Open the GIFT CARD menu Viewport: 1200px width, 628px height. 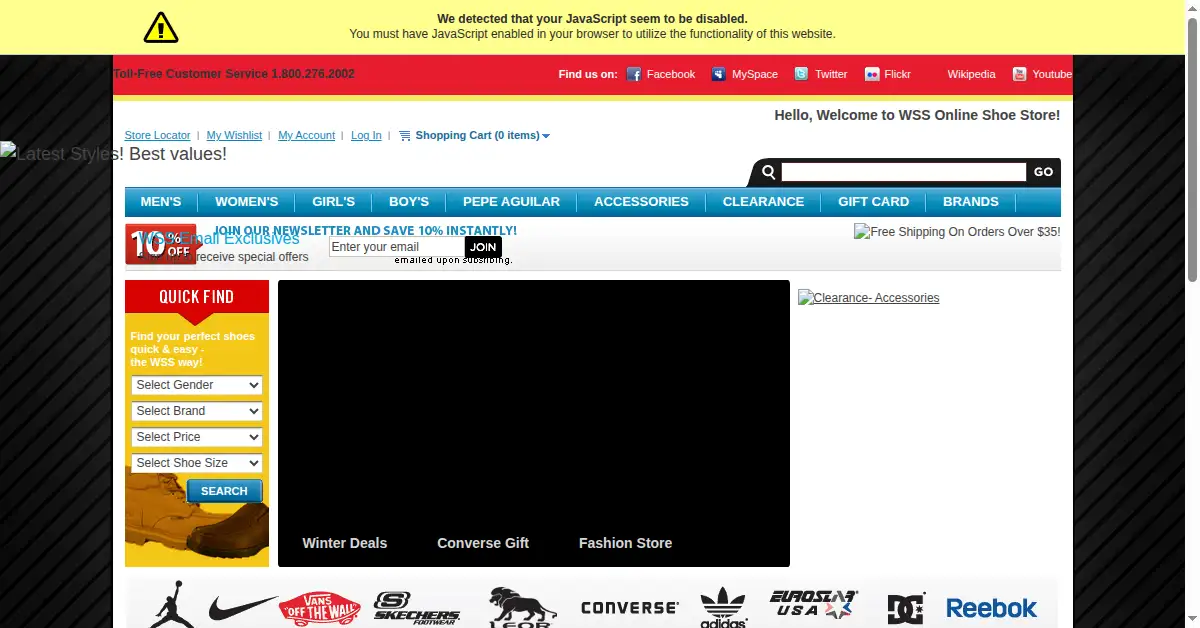[x=874, y=201]
